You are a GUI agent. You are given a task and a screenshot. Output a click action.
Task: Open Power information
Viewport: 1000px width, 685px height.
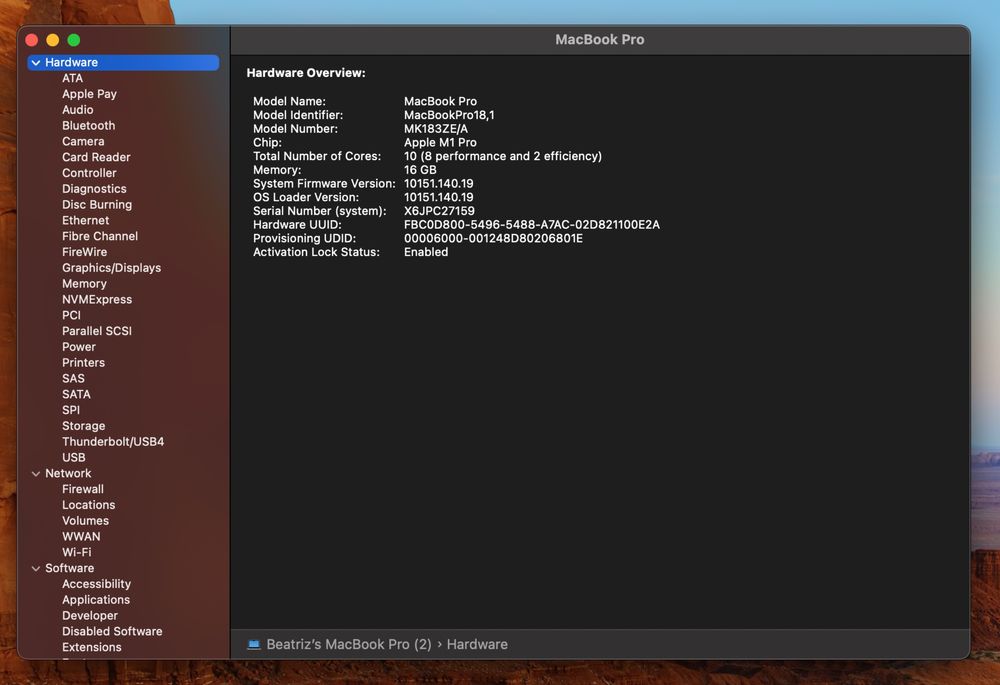point(79,347)
